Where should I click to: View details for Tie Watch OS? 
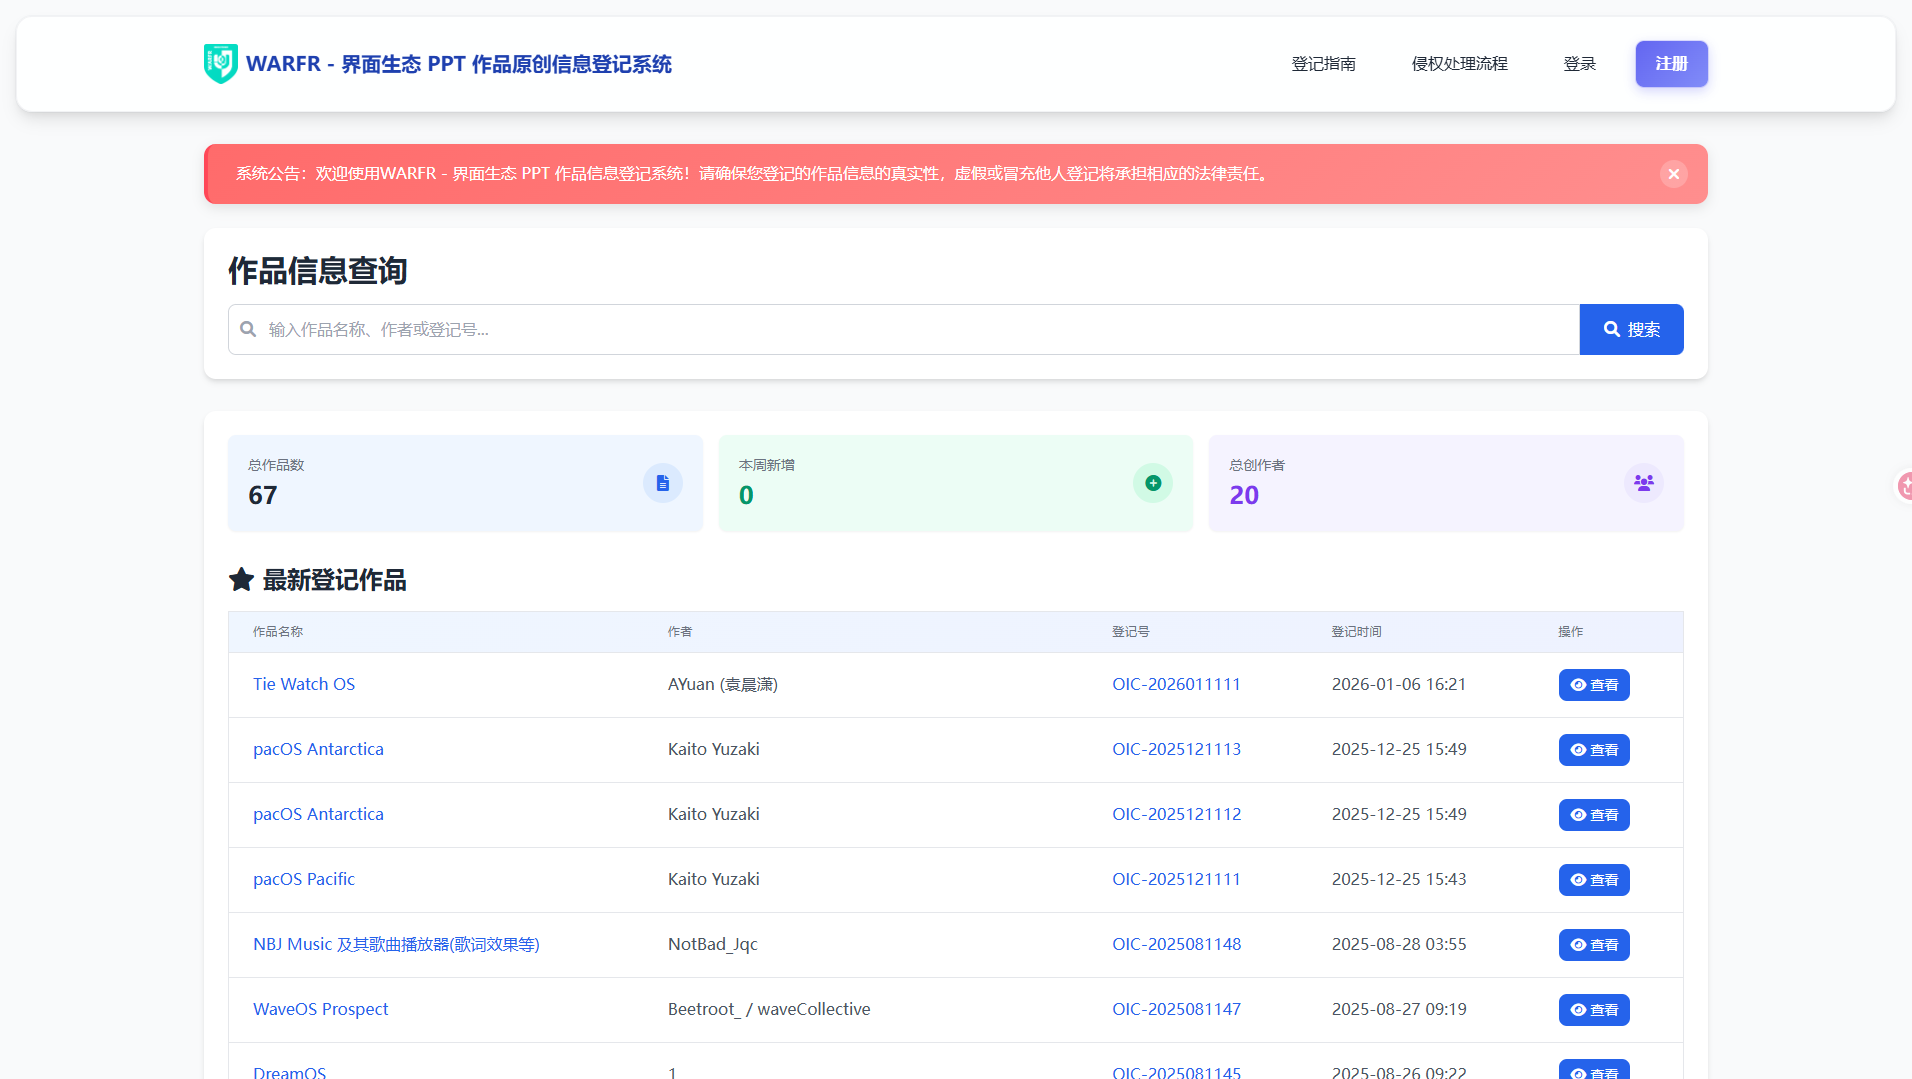(1593, 685)
